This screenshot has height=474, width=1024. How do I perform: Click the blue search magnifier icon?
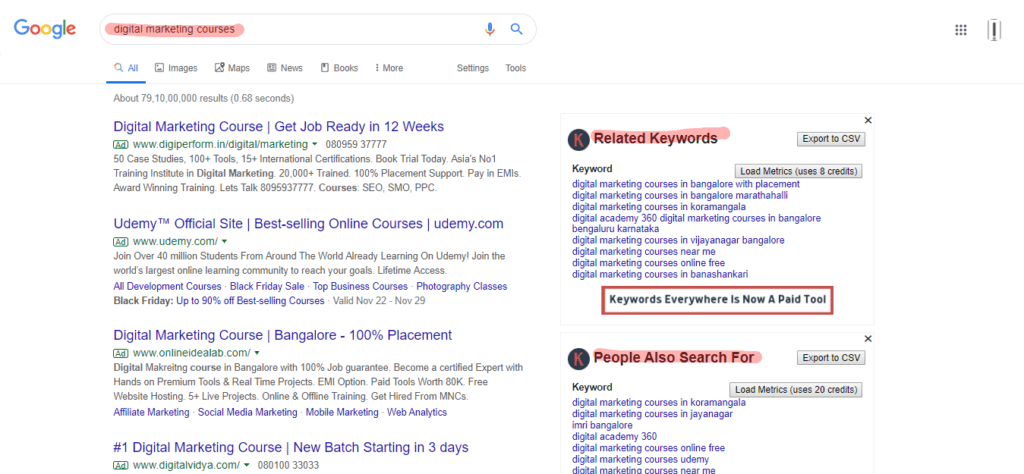tap(517, 29)
